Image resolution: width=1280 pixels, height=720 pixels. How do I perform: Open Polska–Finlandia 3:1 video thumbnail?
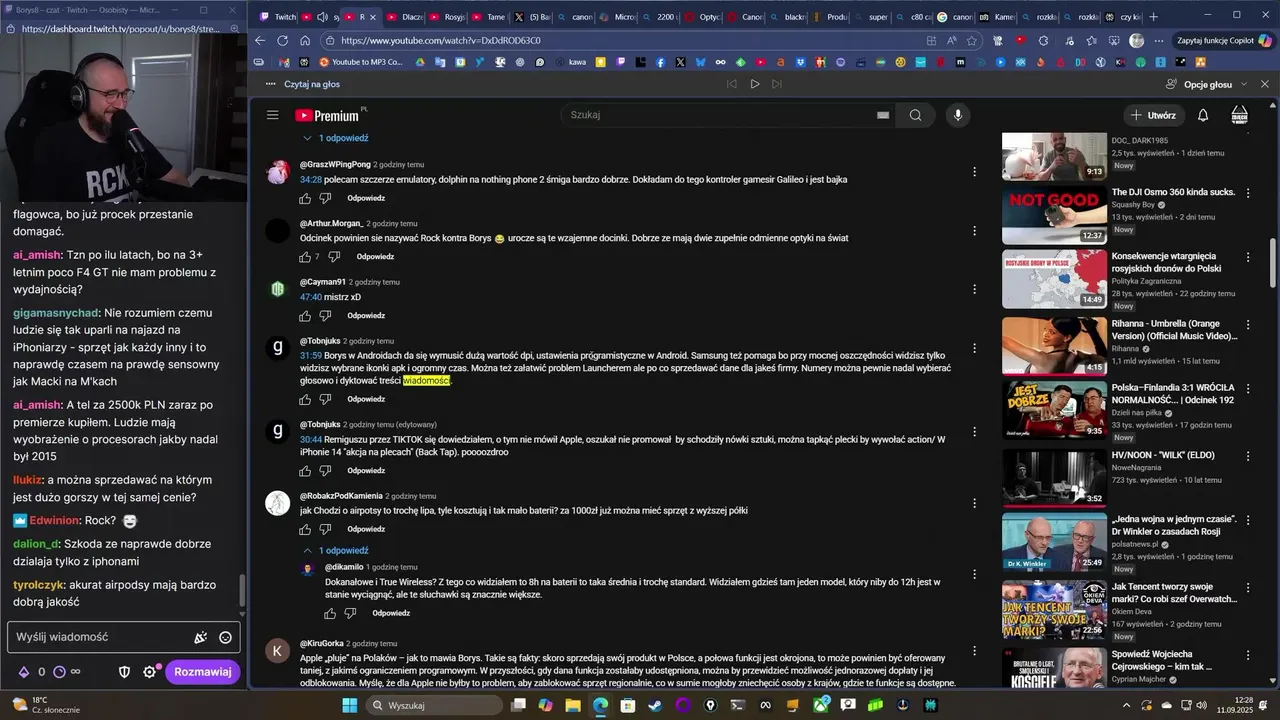tap(1054, 411)
